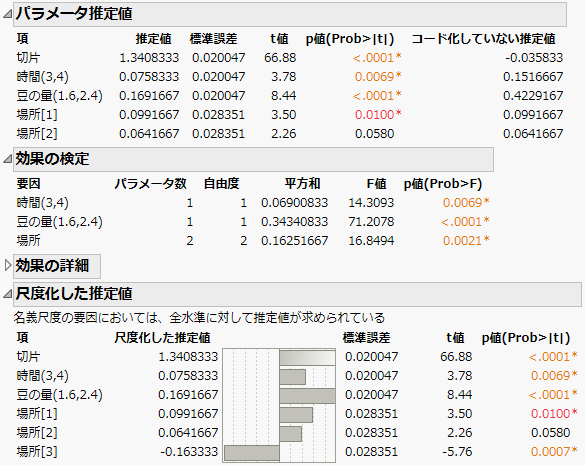Select 自由度 column header
Viewport: 585px width, 465px height.
click(221, 184)
